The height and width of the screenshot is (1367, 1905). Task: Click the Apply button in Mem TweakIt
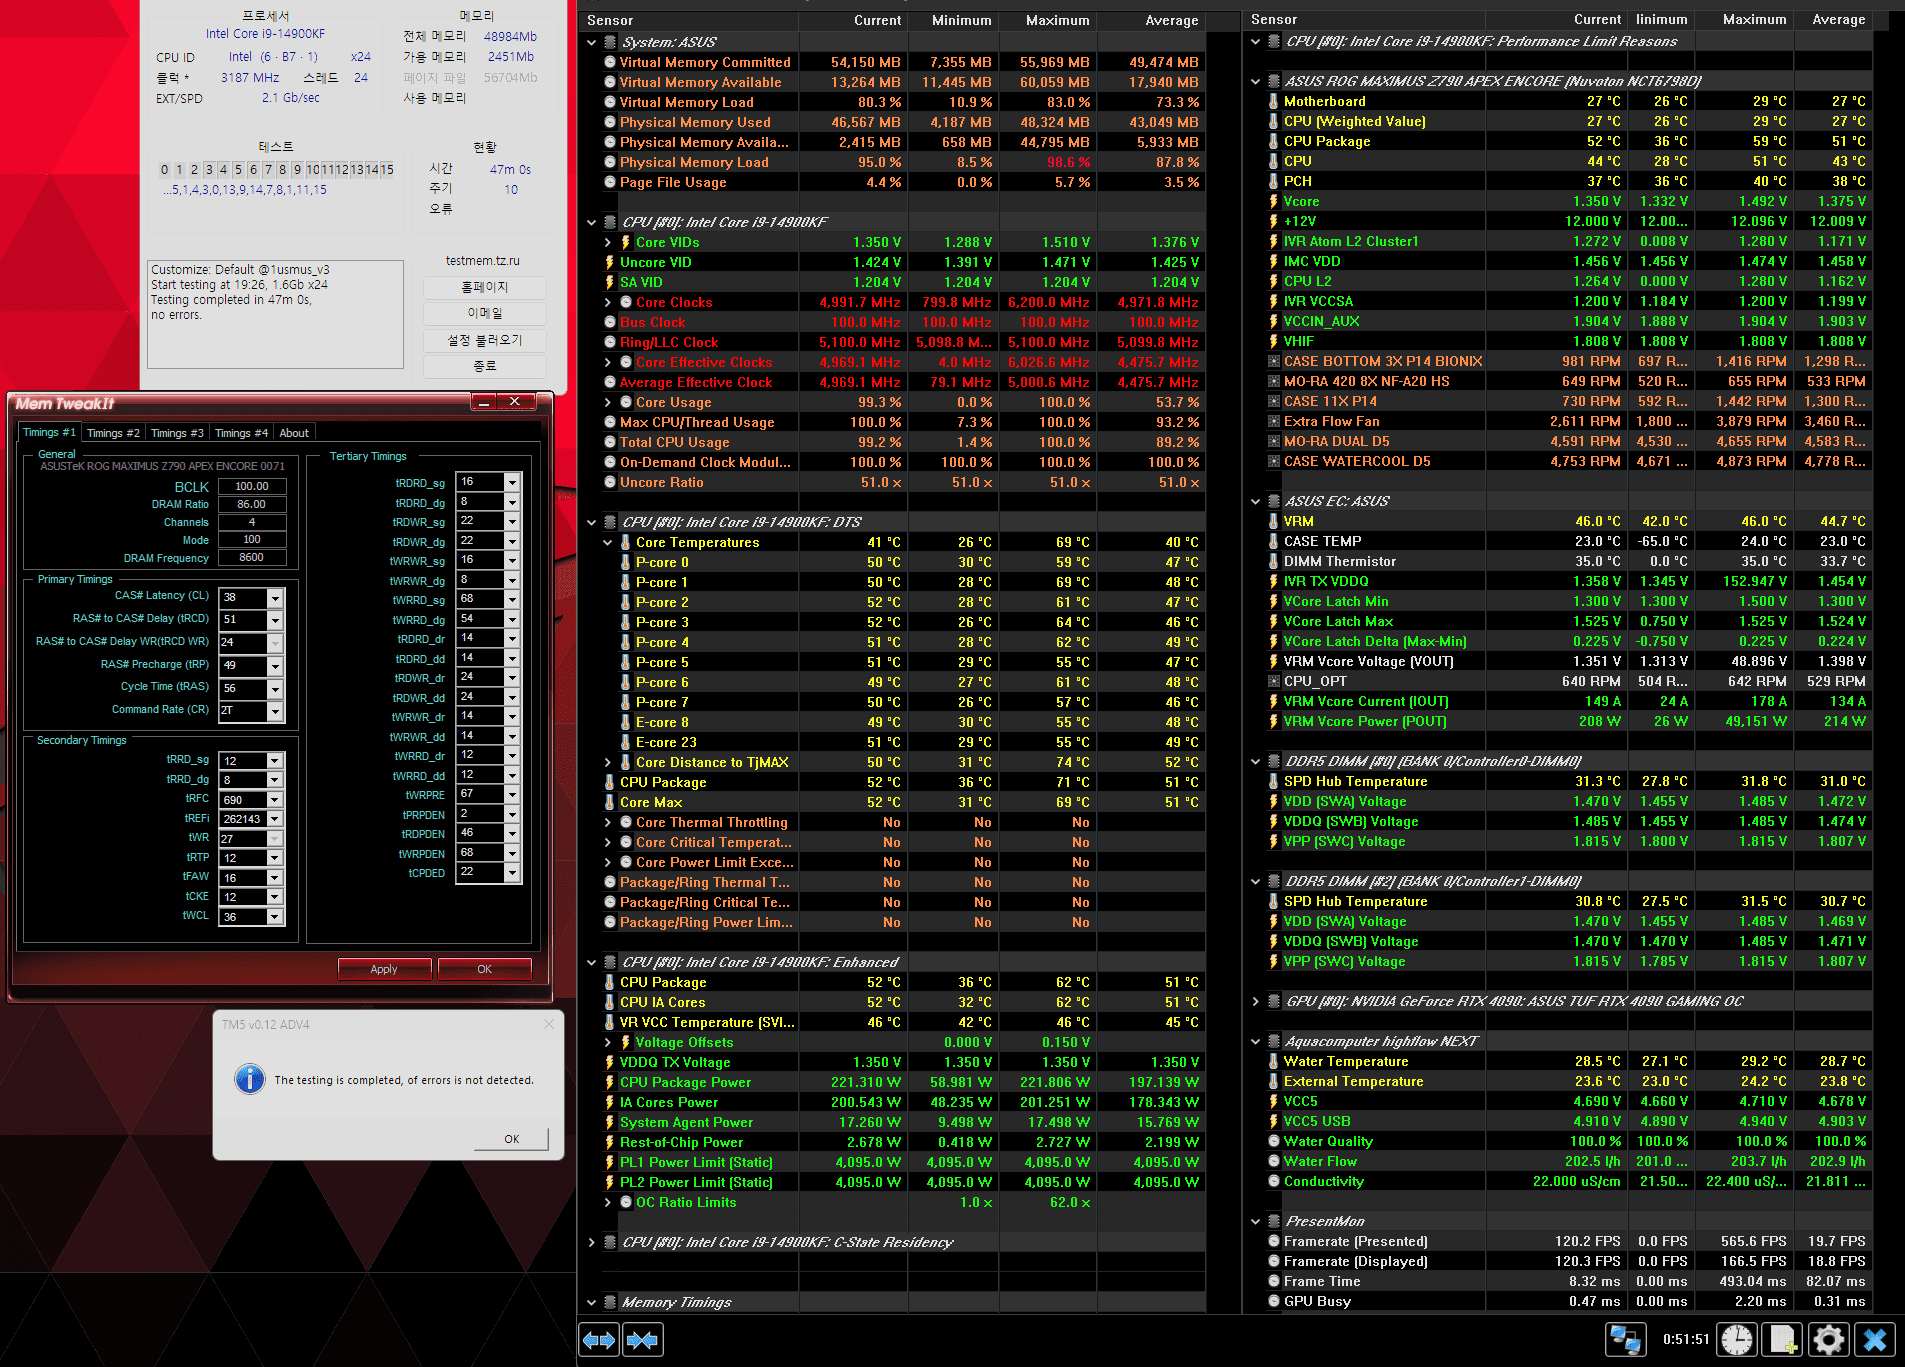click(x=384, y=969)
